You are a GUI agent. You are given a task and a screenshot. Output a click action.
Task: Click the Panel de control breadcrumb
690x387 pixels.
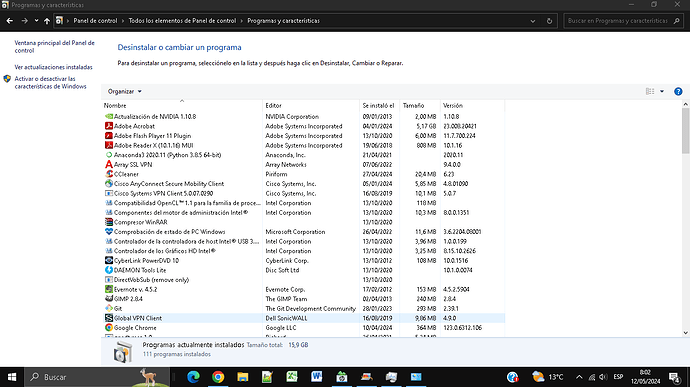coord(95,21)
